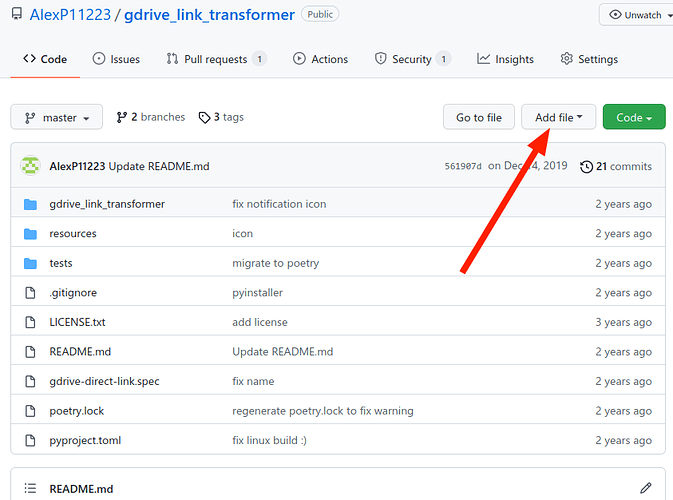Image resolution: width=673 pixels, height=500 pixels.
Task: Open the 'fix notification icon' commit message
Action: 279,204
